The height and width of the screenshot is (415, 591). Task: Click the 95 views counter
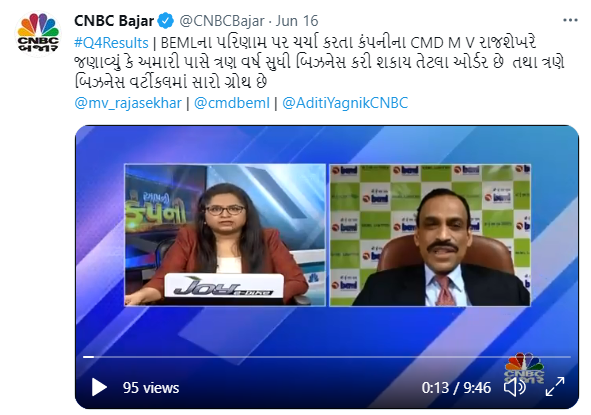[x=151, y=388]
